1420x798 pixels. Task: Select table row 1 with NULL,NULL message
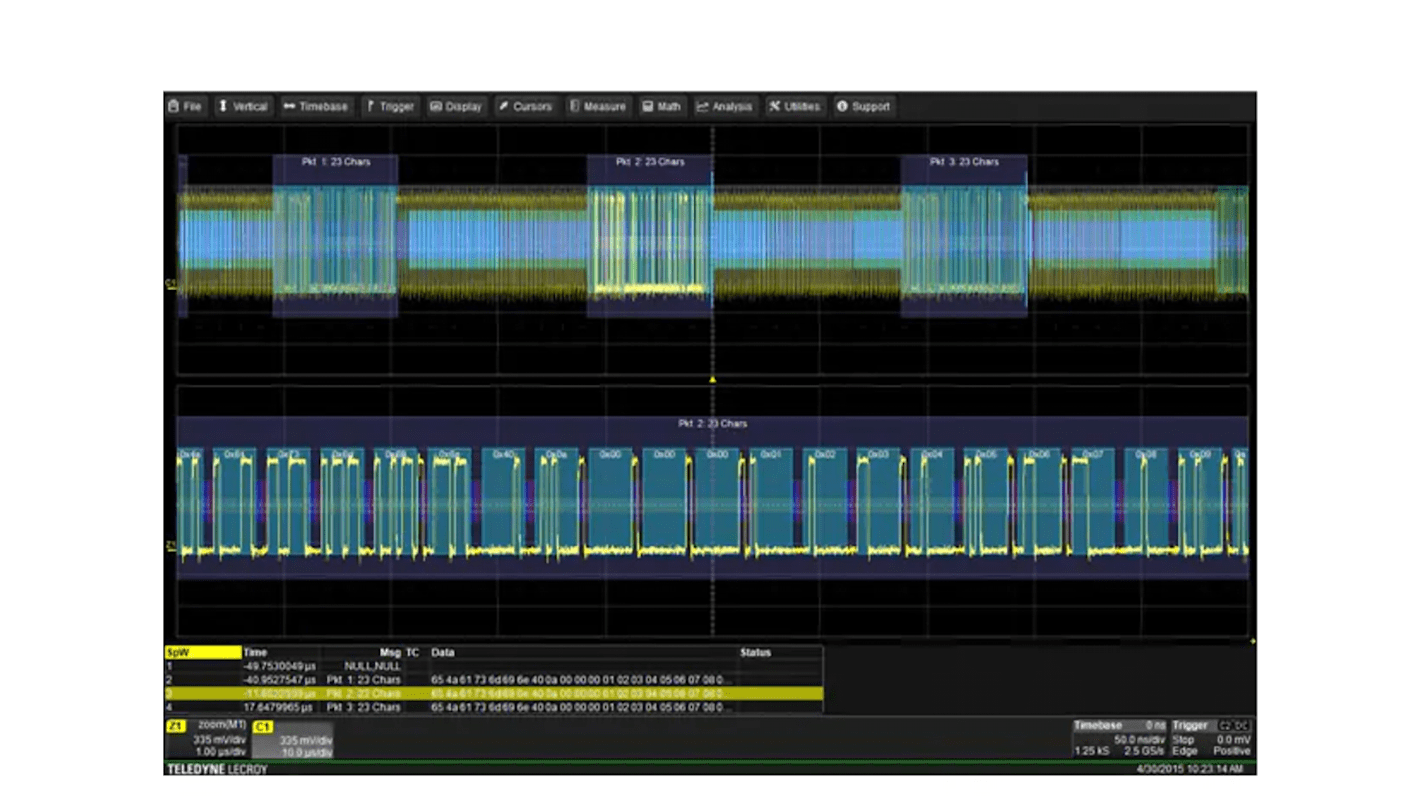494,666
